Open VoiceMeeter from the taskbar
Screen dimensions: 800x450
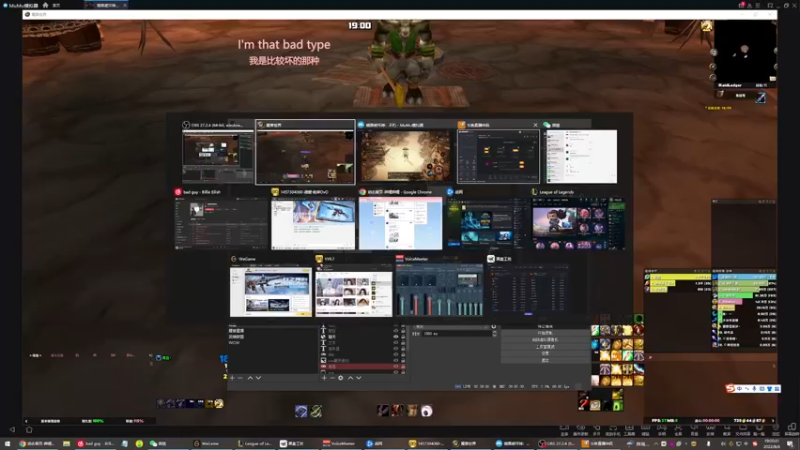coord(339,444)
